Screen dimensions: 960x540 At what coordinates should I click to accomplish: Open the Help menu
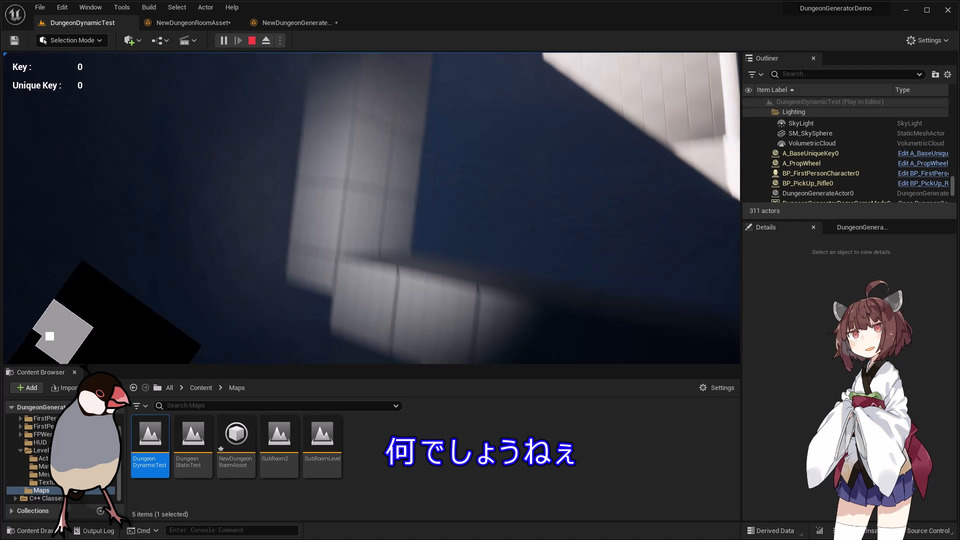231,7
